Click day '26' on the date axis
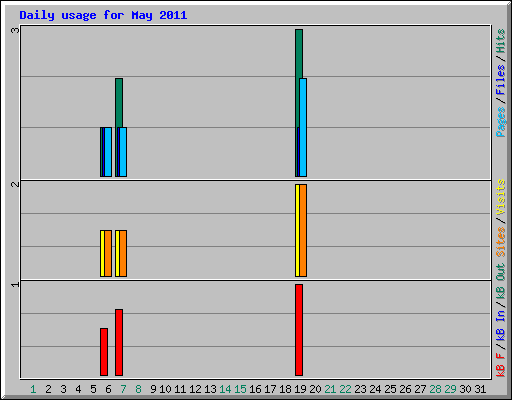512x400 pixels. [405, 389]
